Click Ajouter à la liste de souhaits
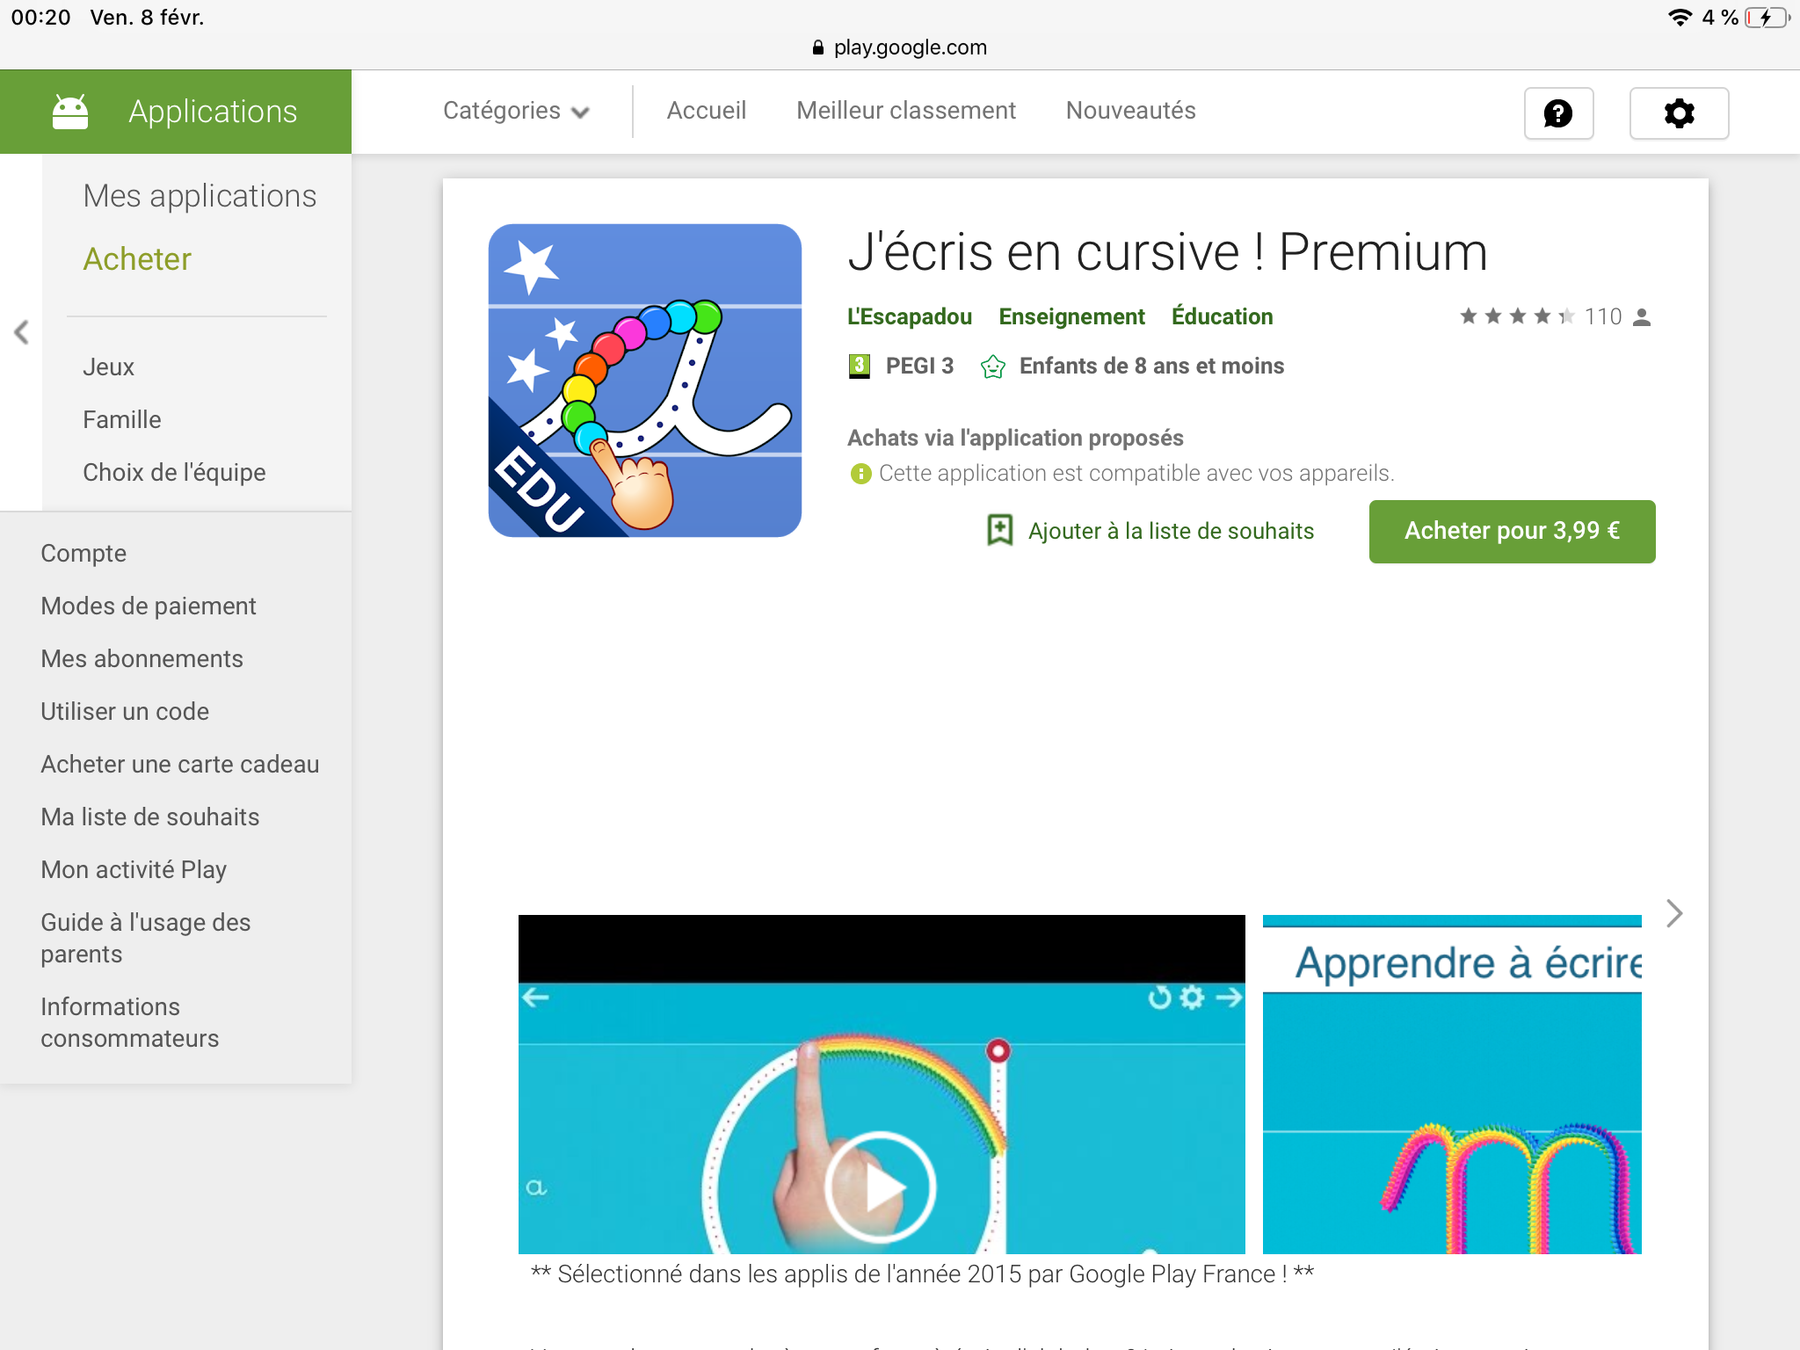This screenshot has width=1800, height=1350. coord(1171,531)
